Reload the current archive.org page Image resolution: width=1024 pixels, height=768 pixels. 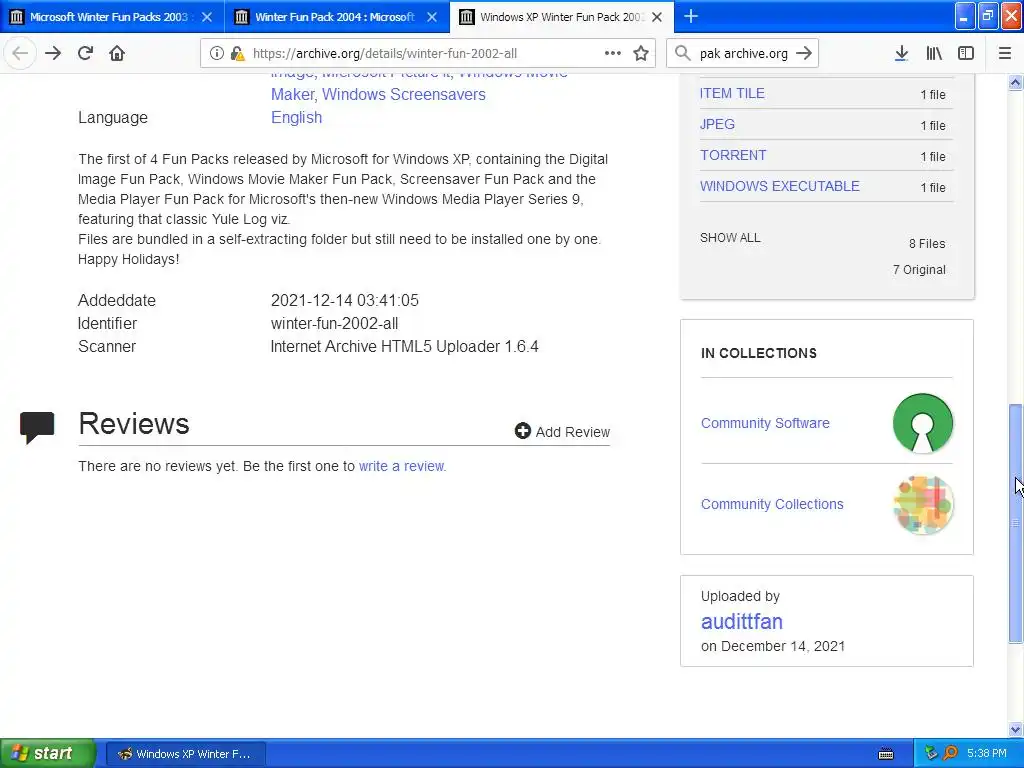pyautogui.click(x=85, y=53)
